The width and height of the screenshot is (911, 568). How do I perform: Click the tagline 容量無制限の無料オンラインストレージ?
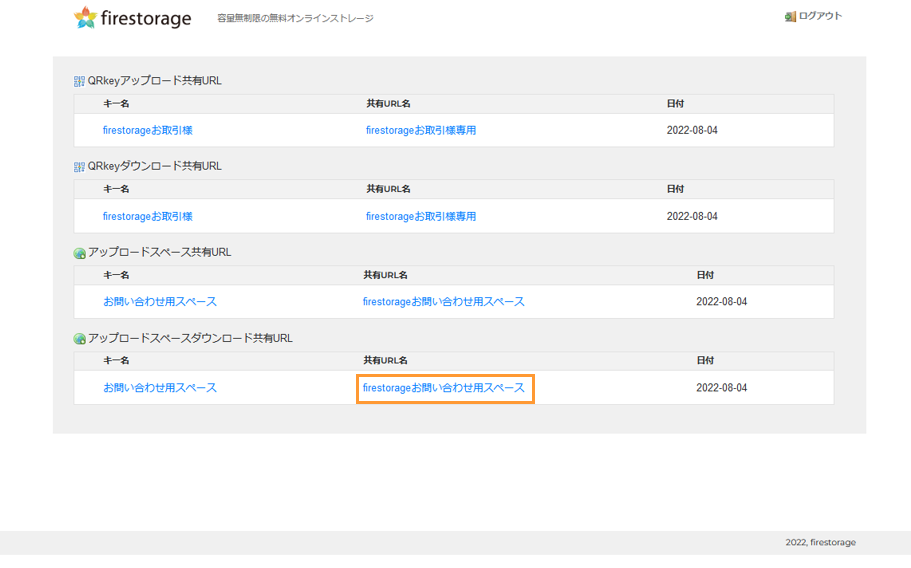coord(295,18)
